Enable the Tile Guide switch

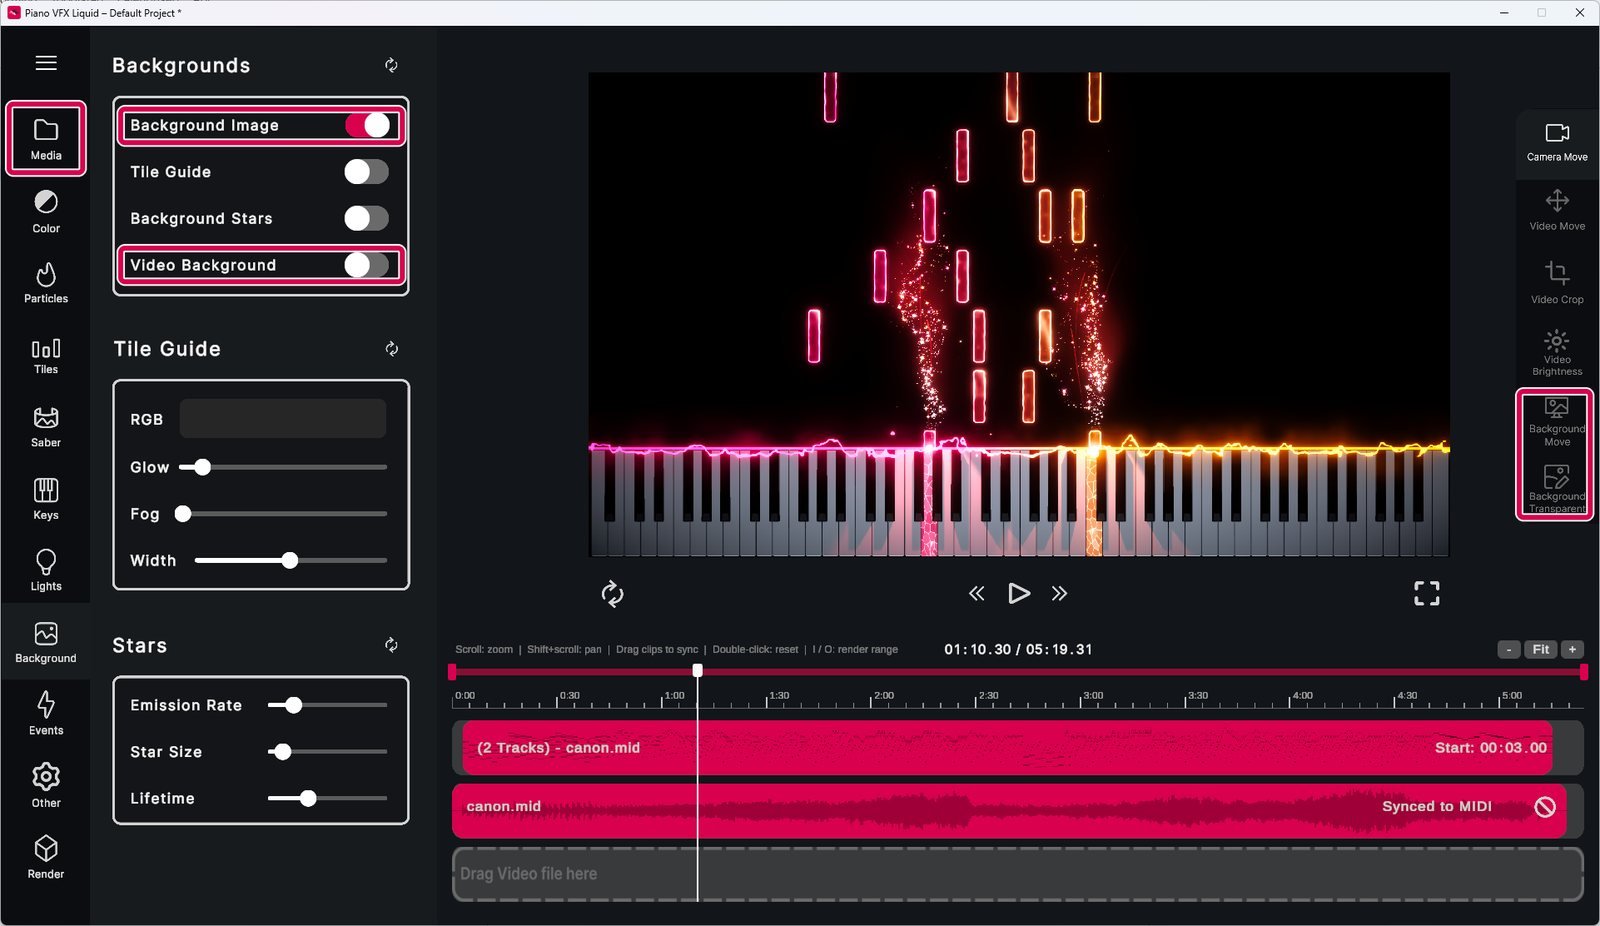click(x=367, y=172)
